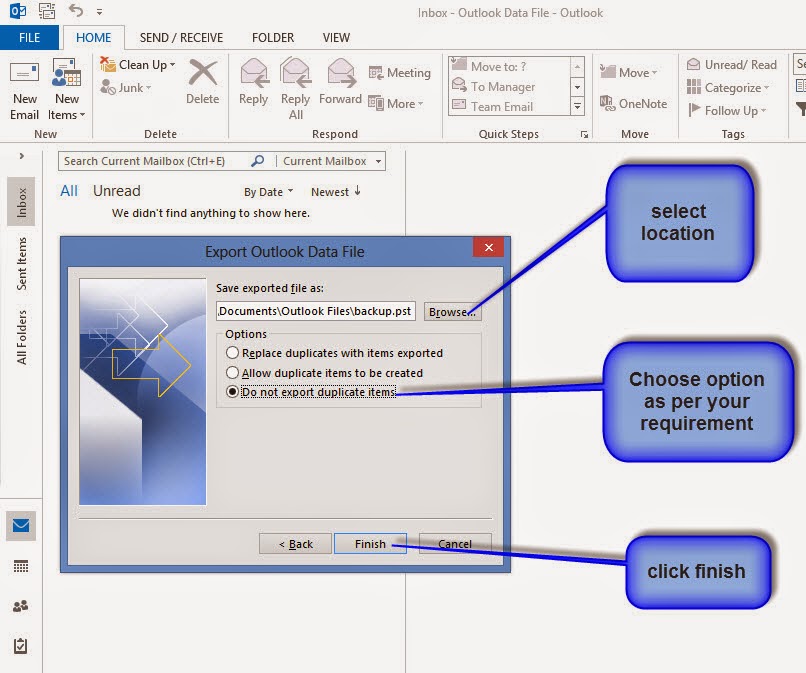Click Send/Receive All Folders quick access icon
806x673 pixels.
(47, 11)
